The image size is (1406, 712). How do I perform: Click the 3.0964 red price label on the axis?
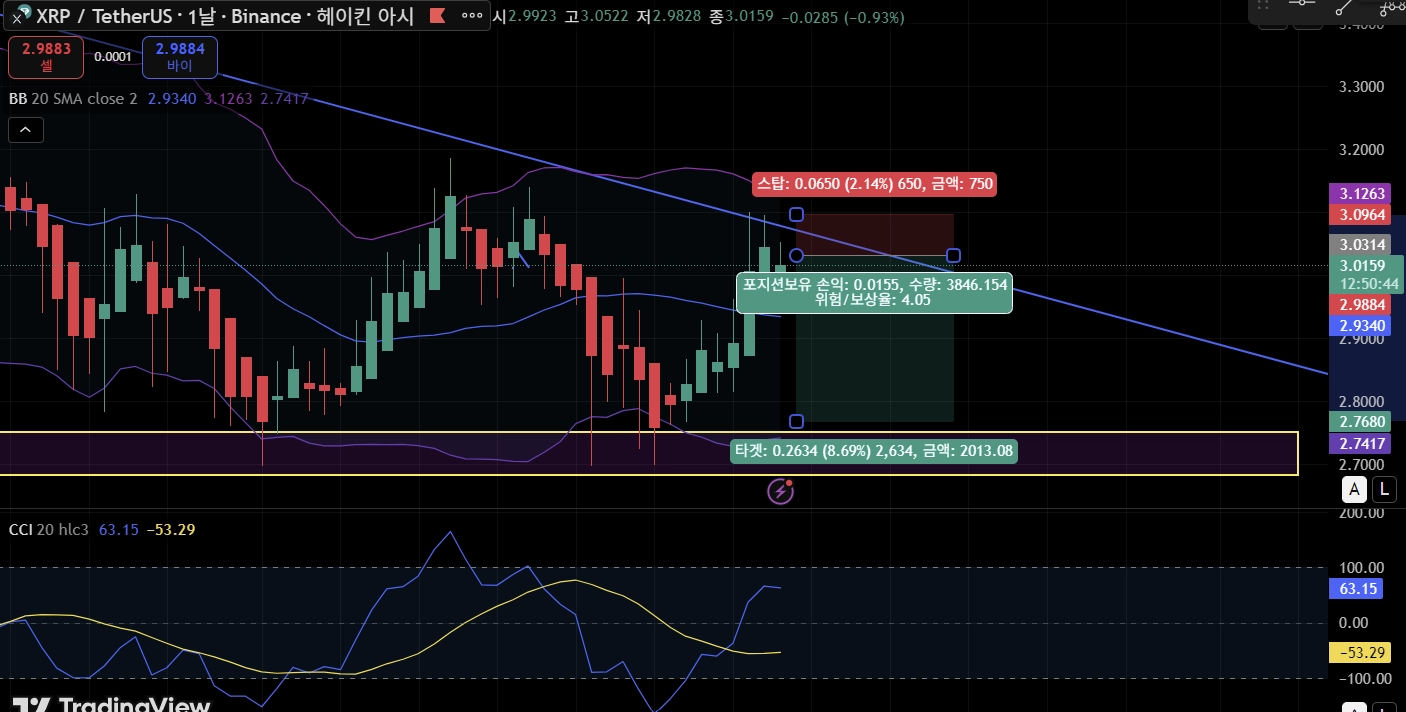click(x=1361, y=215)
